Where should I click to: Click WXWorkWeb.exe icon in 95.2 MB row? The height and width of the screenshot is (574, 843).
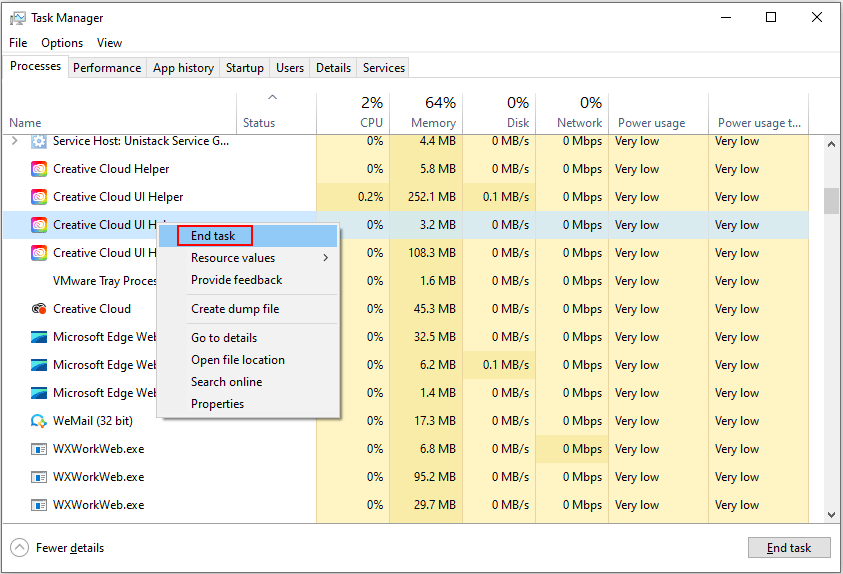point(39,477)
